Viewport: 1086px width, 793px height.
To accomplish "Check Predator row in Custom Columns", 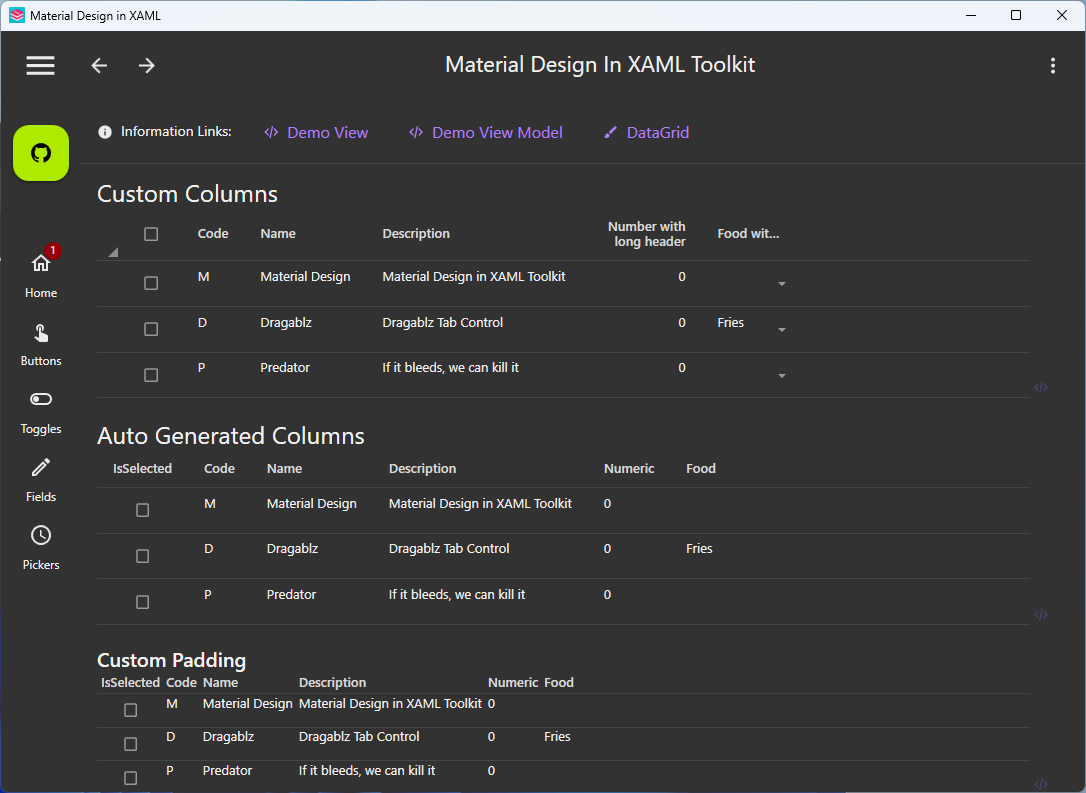I will pyautogui.click(x=151, y=375).
